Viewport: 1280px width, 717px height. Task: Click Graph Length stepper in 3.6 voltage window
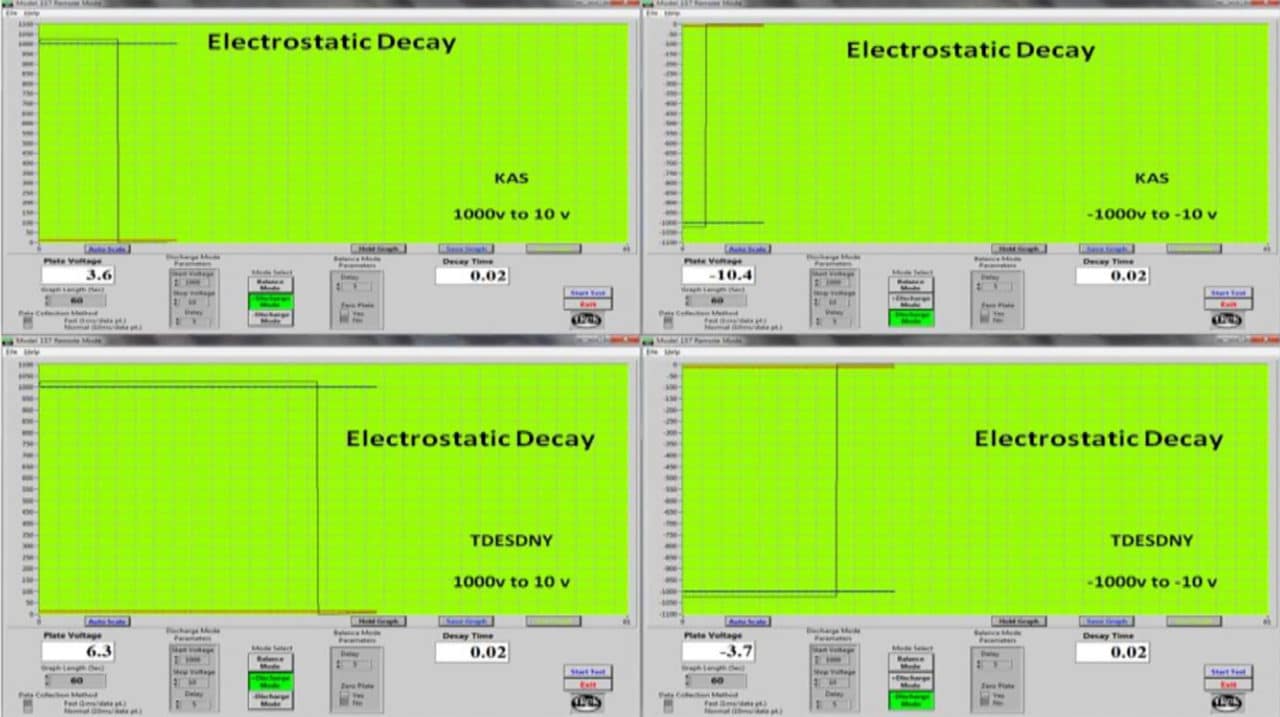pos(45,300)
